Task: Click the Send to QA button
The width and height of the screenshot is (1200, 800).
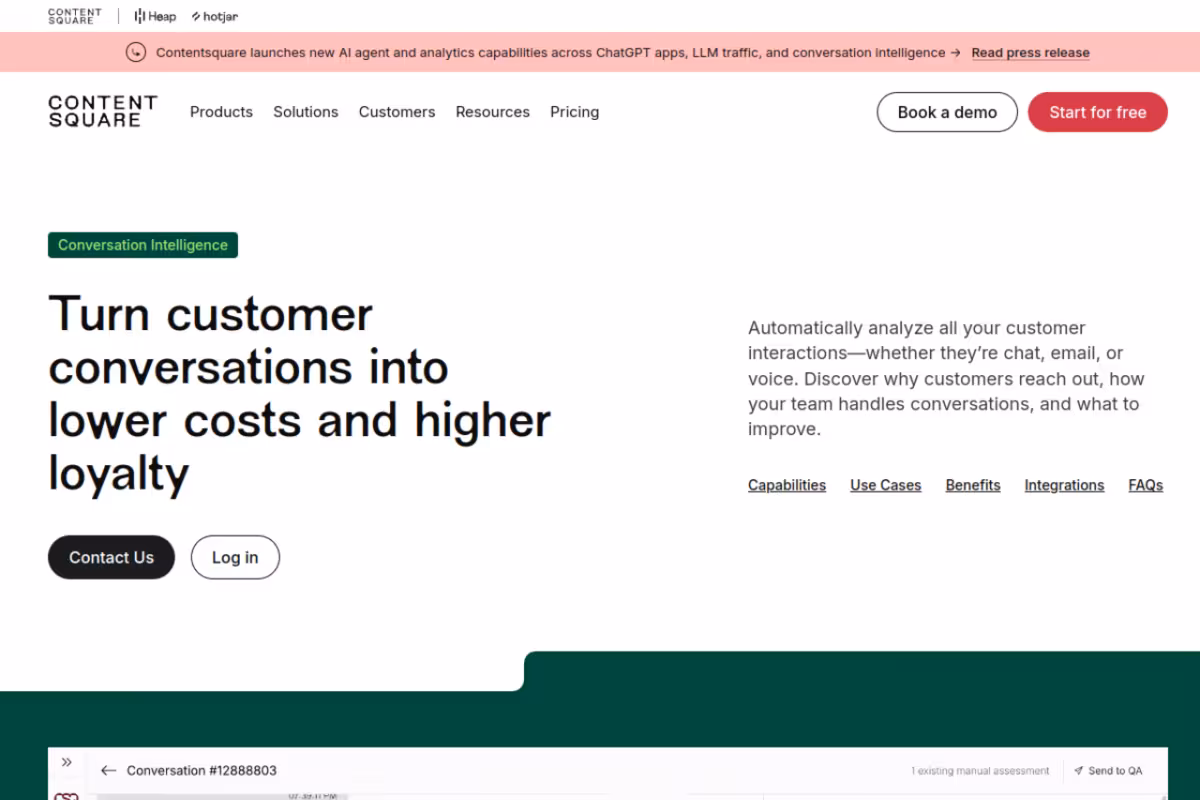Action: (x=1108, y=771)
